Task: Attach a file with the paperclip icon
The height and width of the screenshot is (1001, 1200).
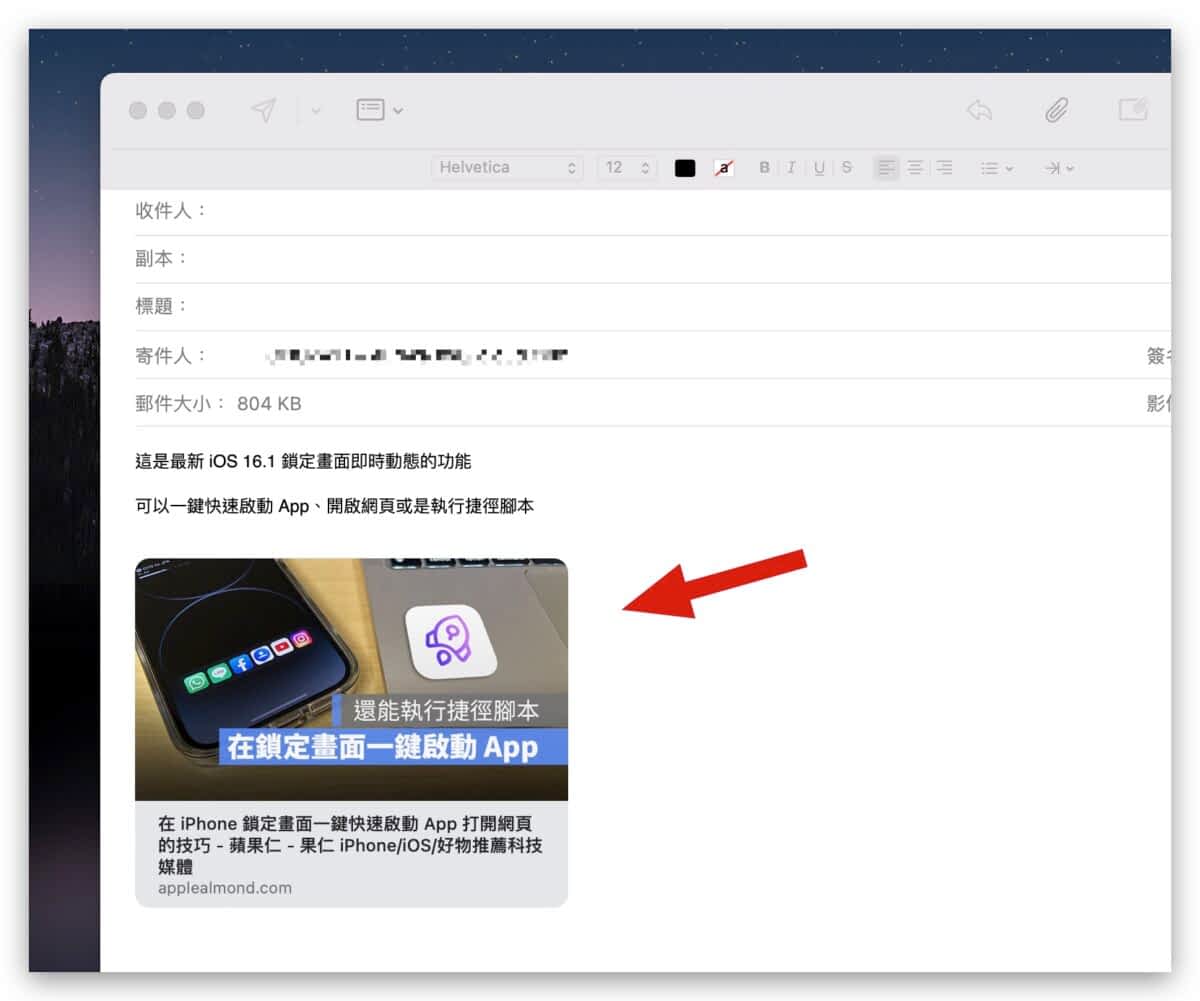Action: (1056, 110)
